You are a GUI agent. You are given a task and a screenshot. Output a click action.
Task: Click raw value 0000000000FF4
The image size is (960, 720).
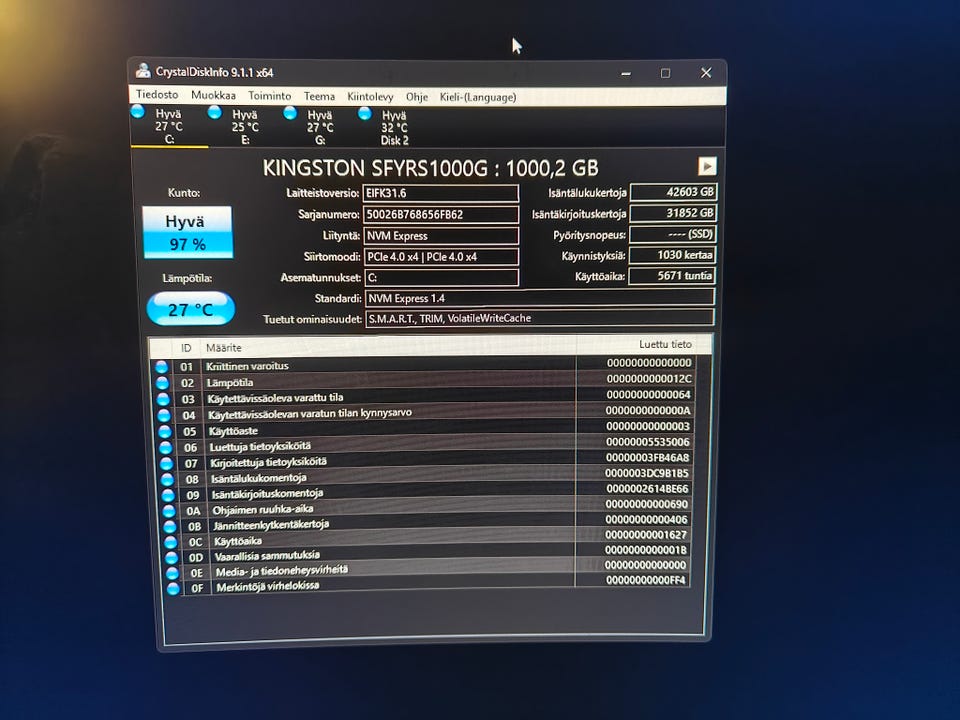pyautogui.click(x=645, y=580)
